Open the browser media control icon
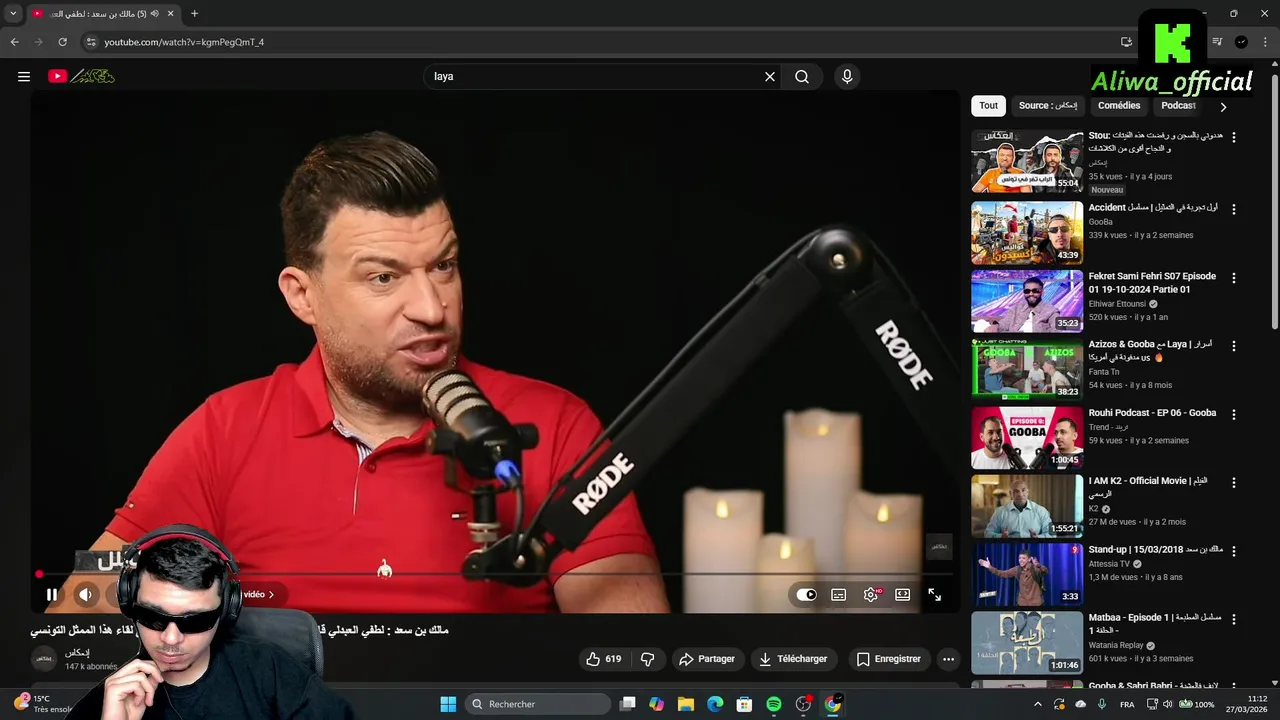The width and height of the screenshot is (1280, 720). coord(1217,42)
